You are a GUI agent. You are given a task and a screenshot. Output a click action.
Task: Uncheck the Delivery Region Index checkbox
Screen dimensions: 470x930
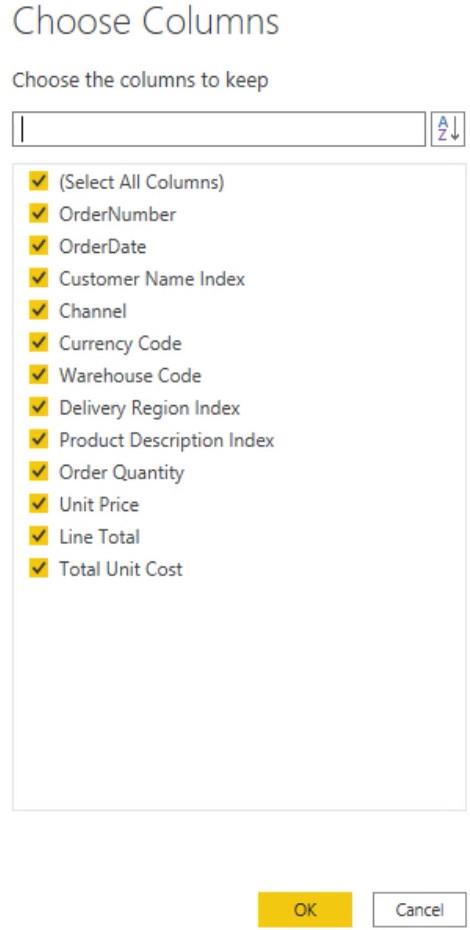tap(39, 407)
